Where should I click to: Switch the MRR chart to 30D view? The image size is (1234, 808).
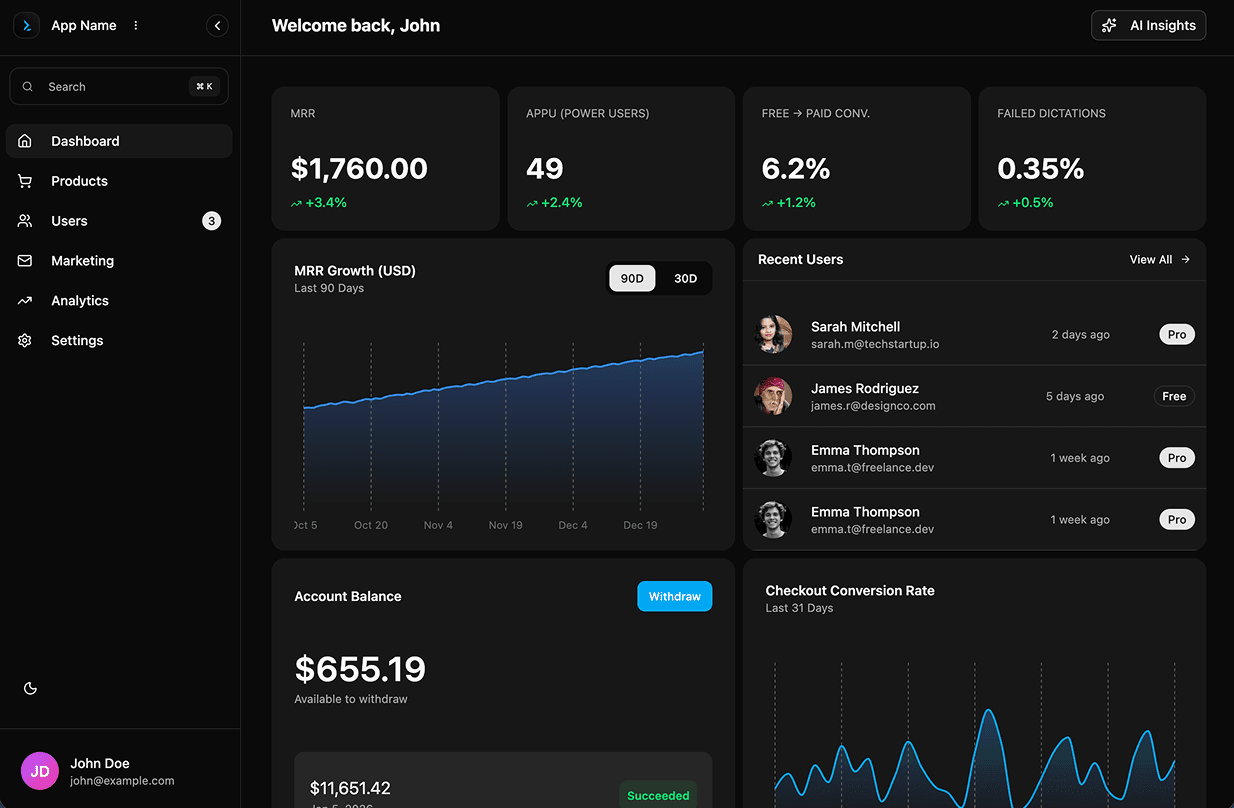click(x=685, y=278)
